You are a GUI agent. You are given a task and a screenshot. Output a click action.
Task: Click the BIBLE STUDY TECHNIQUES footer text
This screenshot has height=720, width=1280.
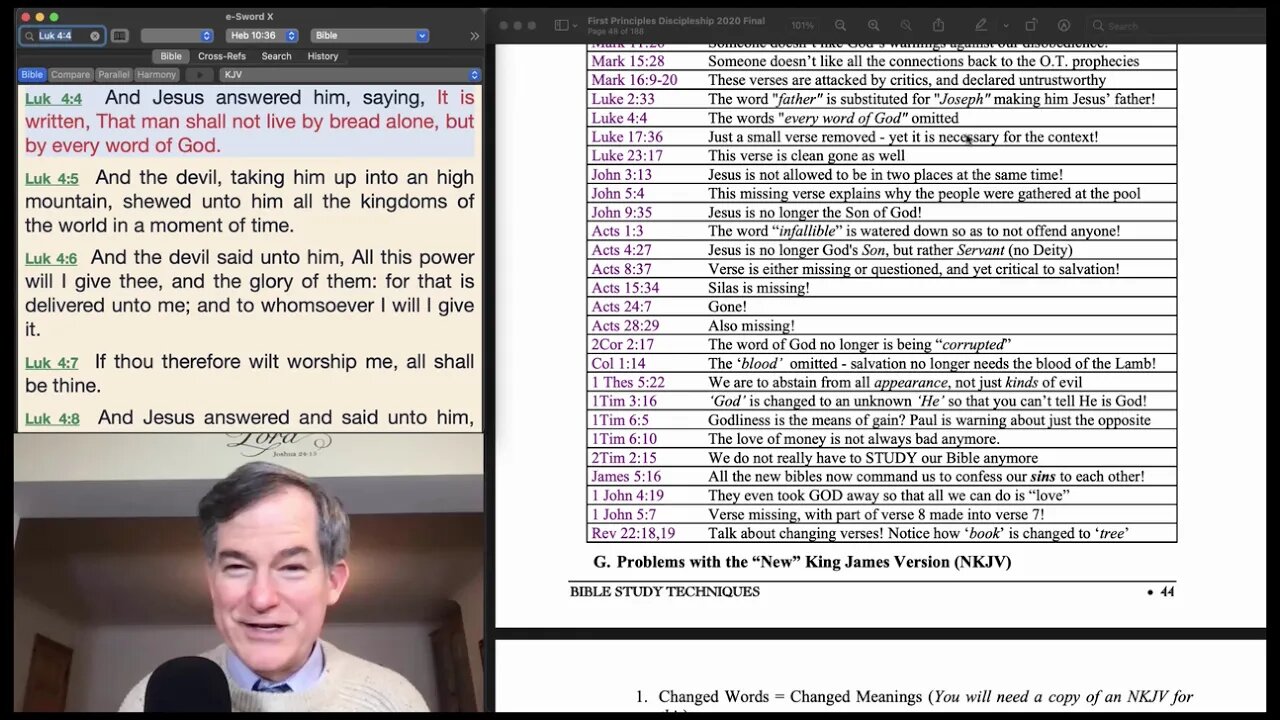coord(665,592)
